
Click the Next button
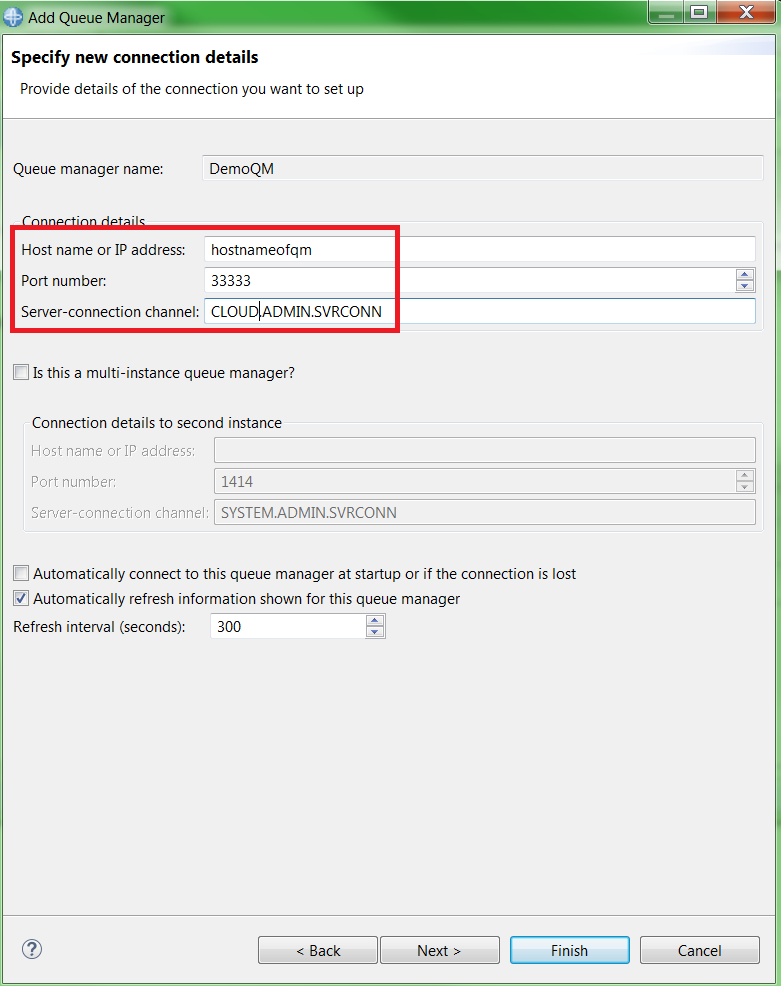pos(439,950)
